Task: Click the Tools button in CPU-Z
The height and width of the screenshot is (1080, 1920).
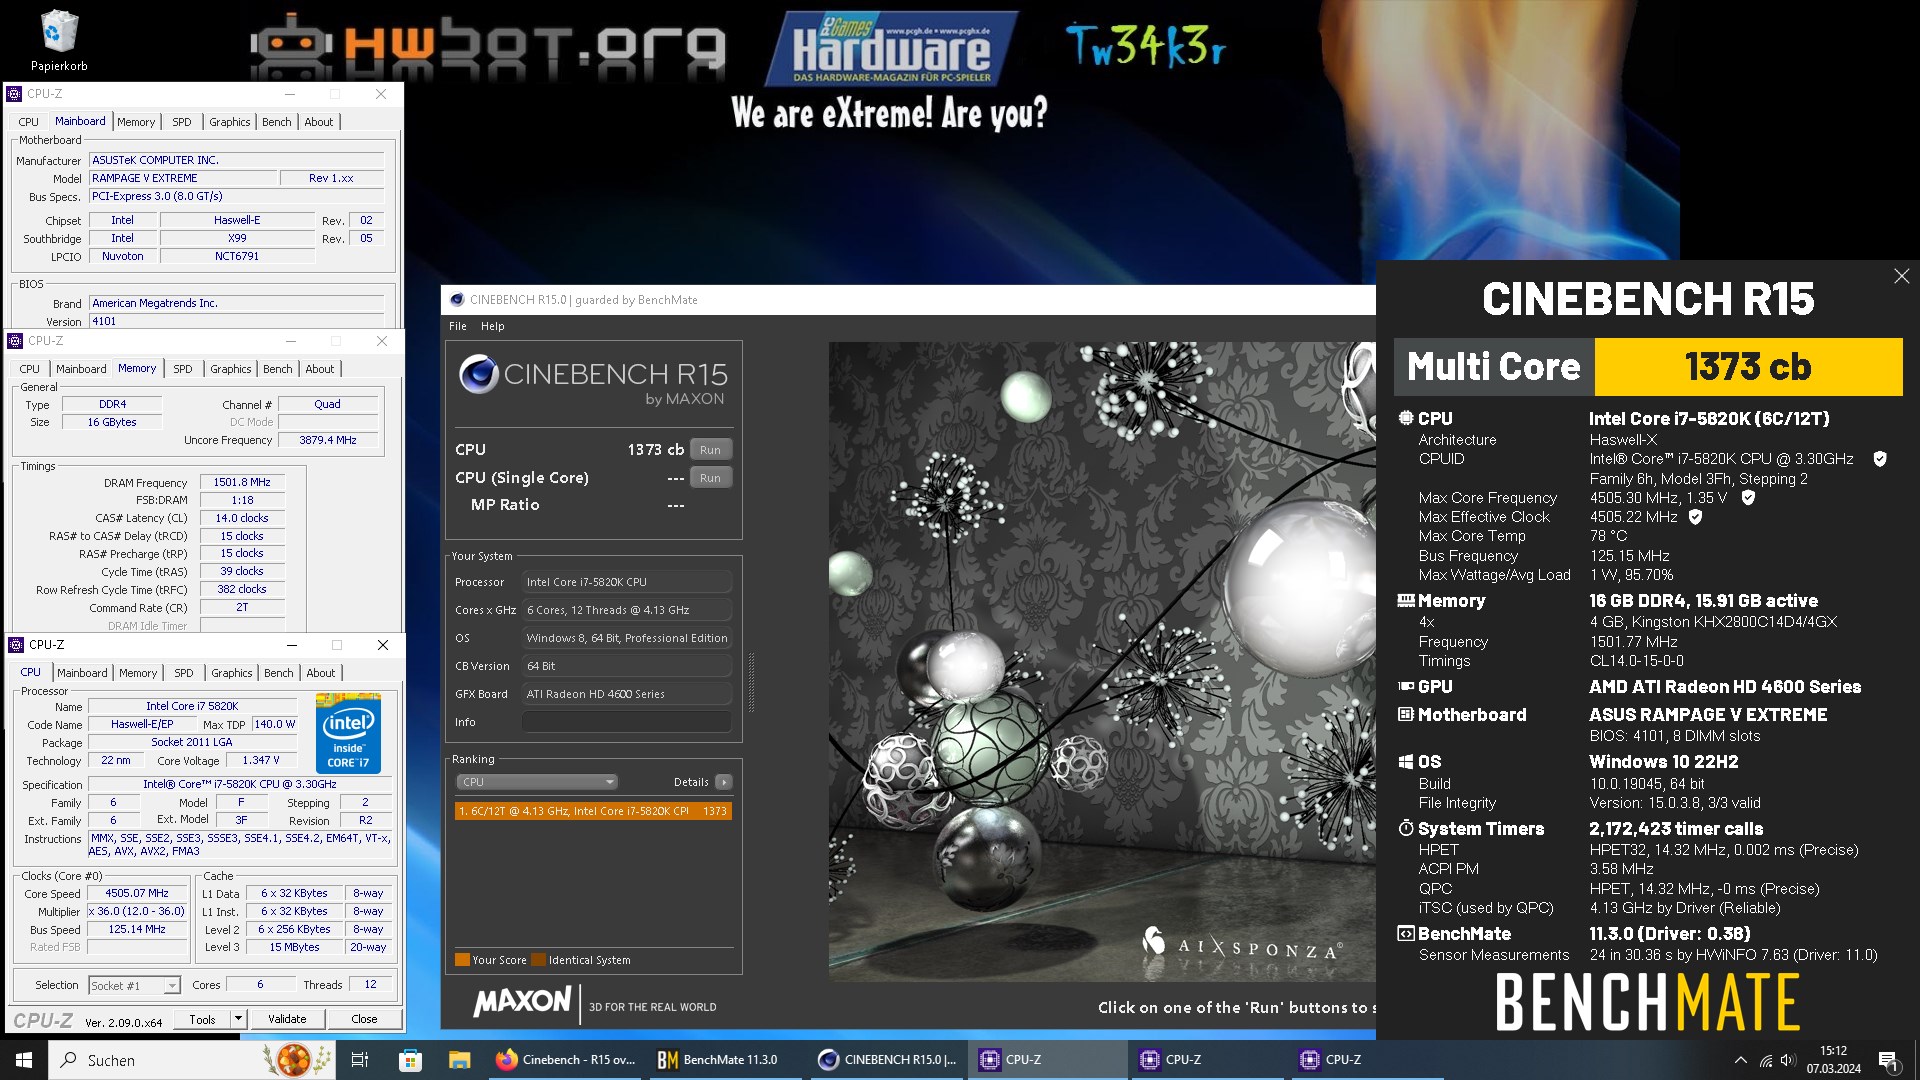Action: (x=202, y=1019)
